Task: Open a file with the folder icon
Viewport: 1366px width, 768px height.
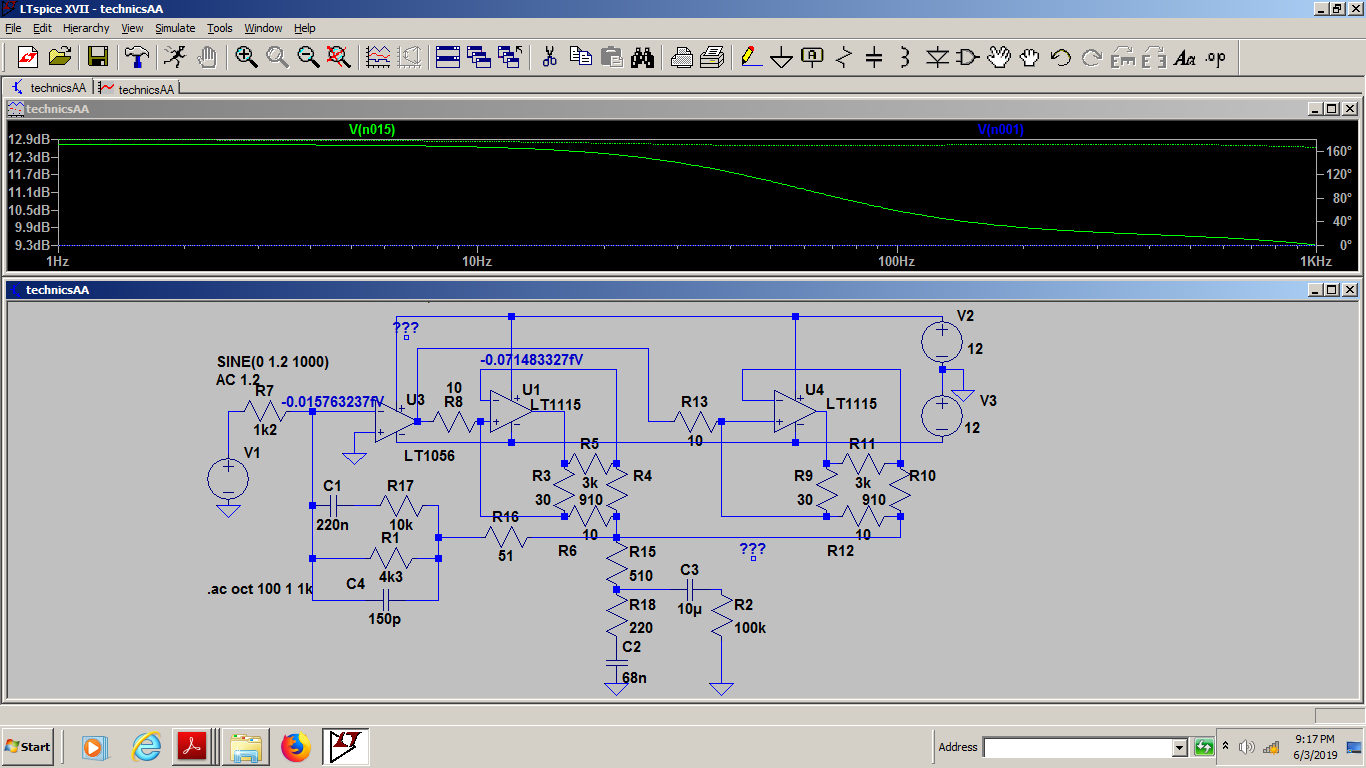Action: 60,57
